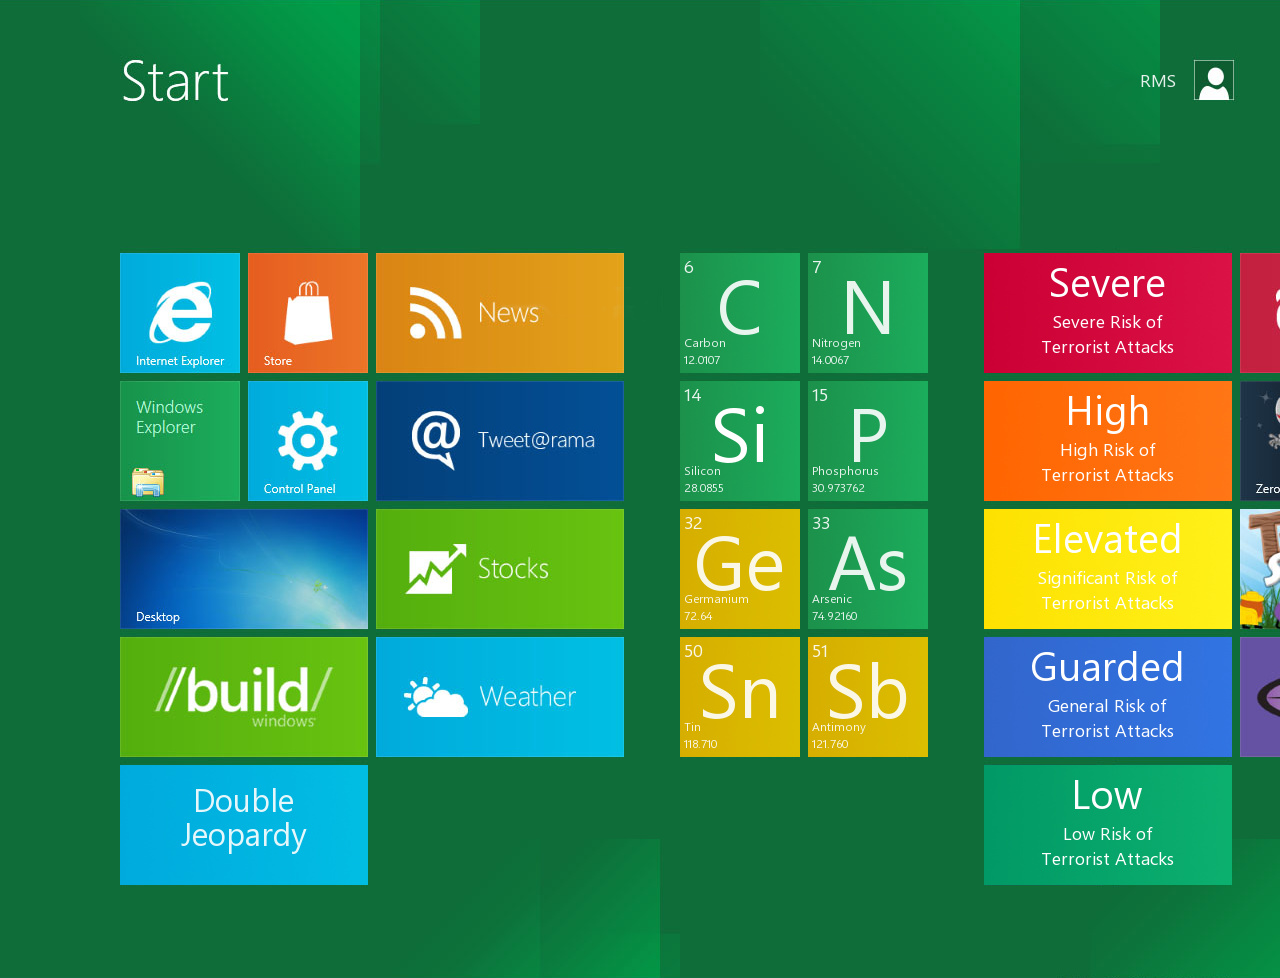
Task: Click the RMS user name
Action: 1158,81
